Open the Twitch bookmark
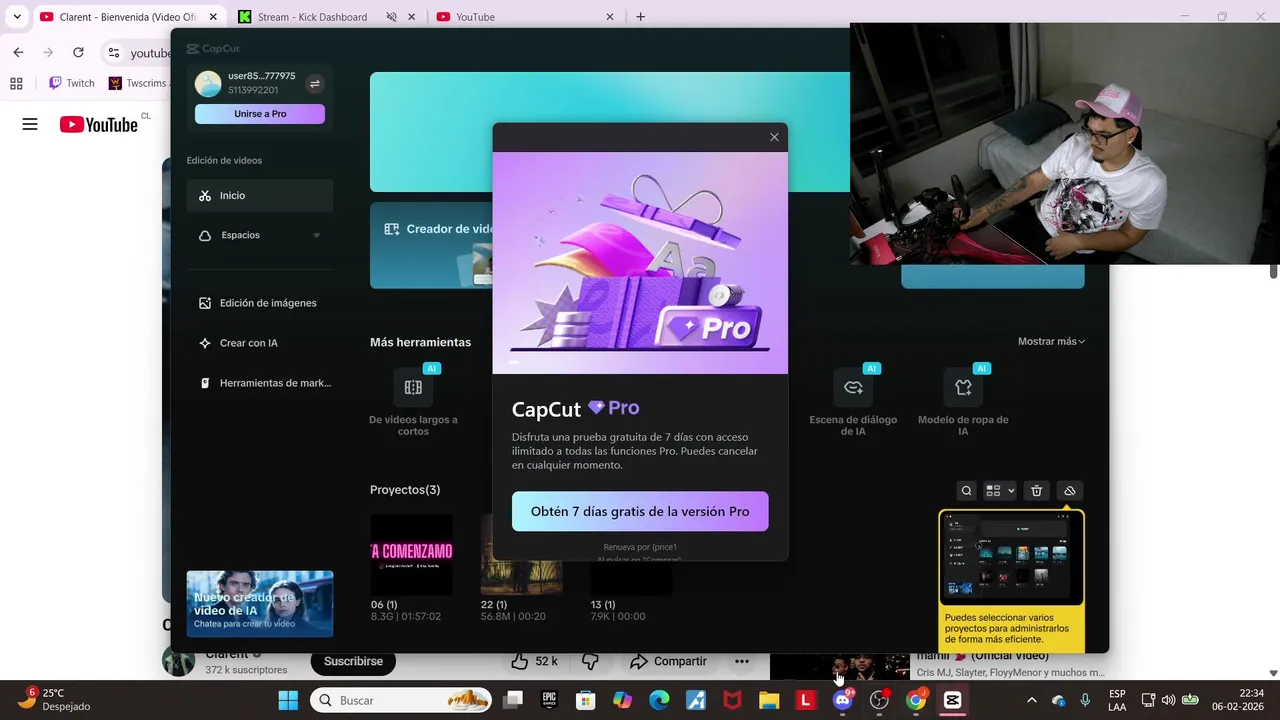The width and height of the screenshot is (1280, 720). pyautogui.click(x=72, y=84)
